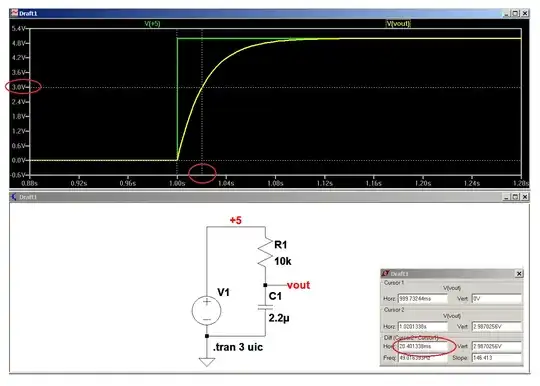
Task: Click the cursor dialog's title bar icon
Action: point(385,273)
